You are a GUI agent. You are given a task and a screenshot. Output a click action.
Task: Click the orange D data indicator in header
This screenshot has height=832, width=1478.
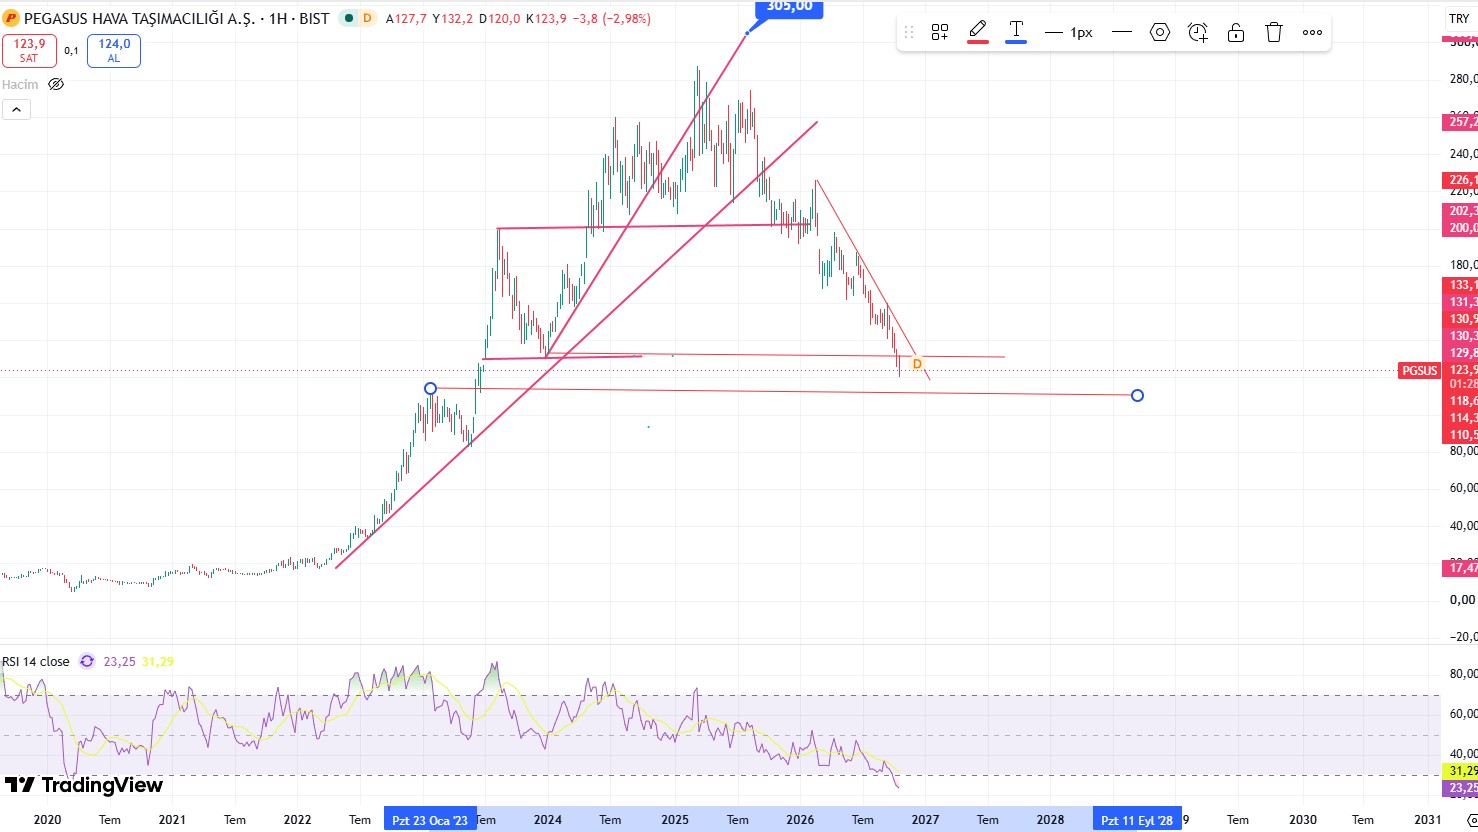point(367,18)
